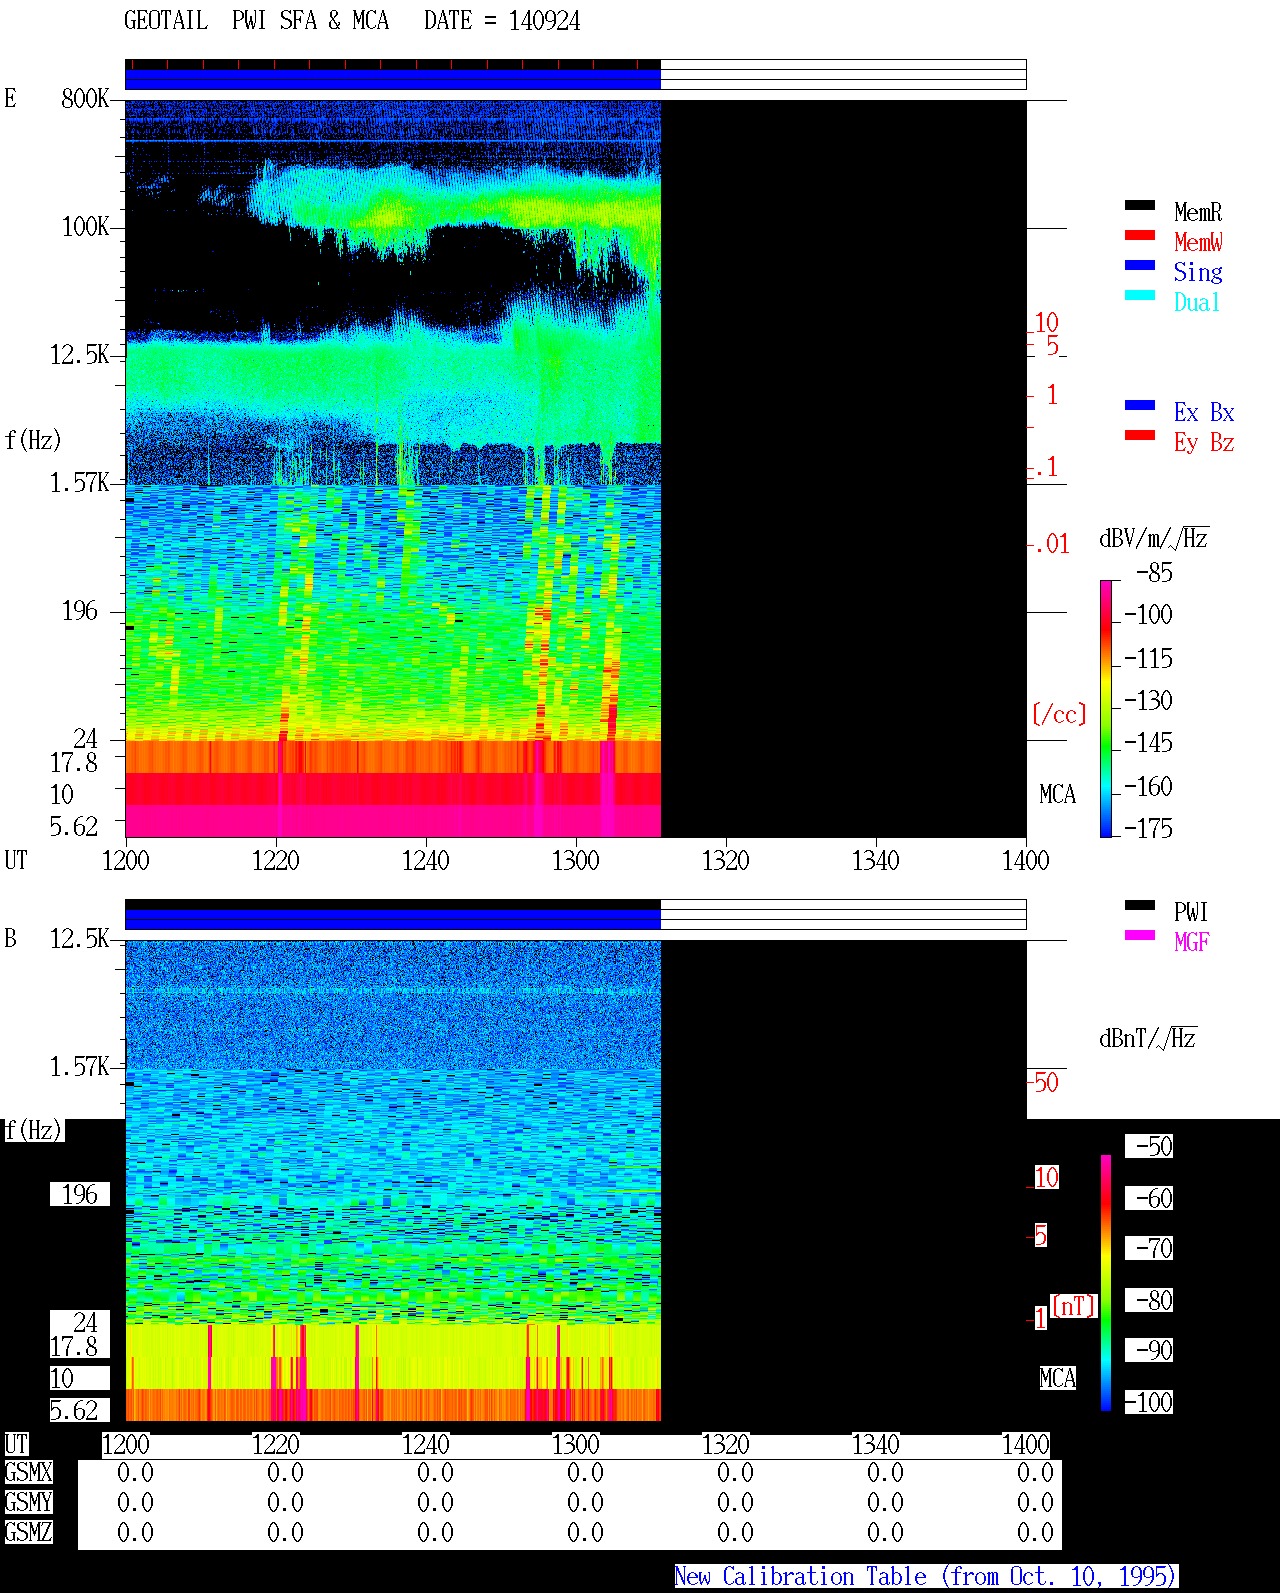Click the dBnT/√Hz magnetic field color bar
Viewport: 1280px width, 1593px height.
(1106, 1283)
